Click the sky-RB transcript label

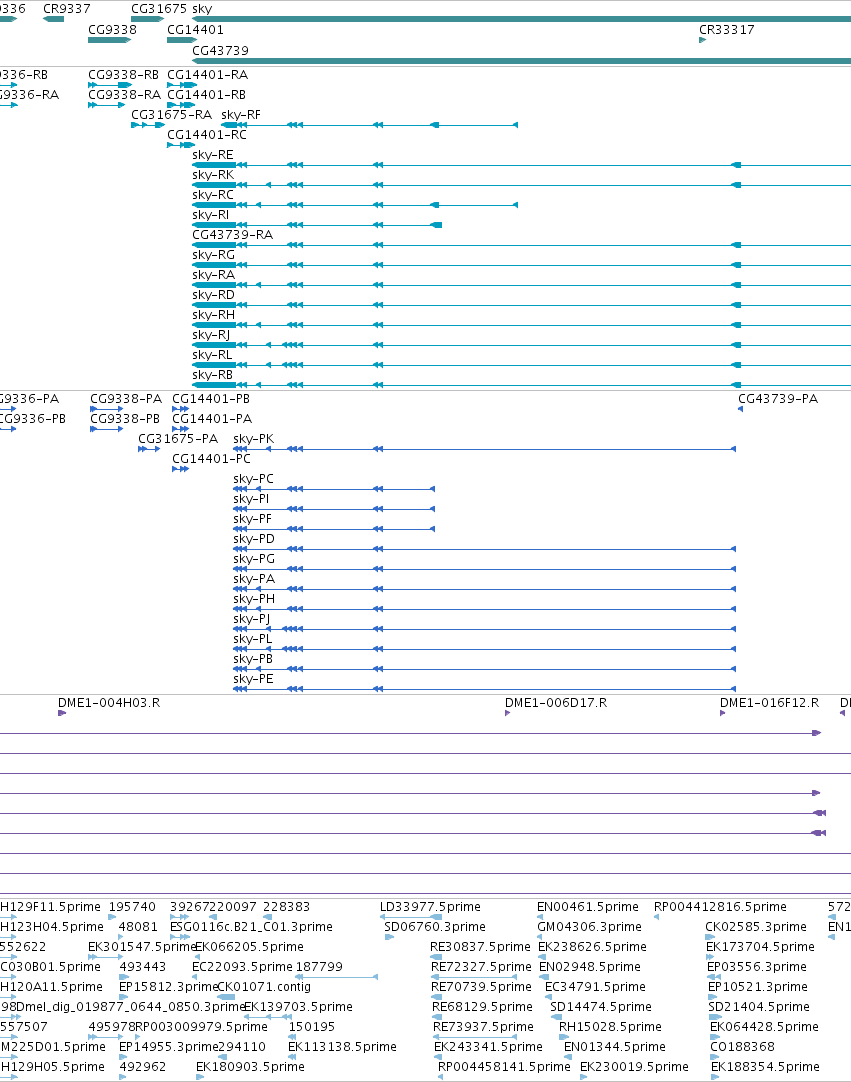213,375
